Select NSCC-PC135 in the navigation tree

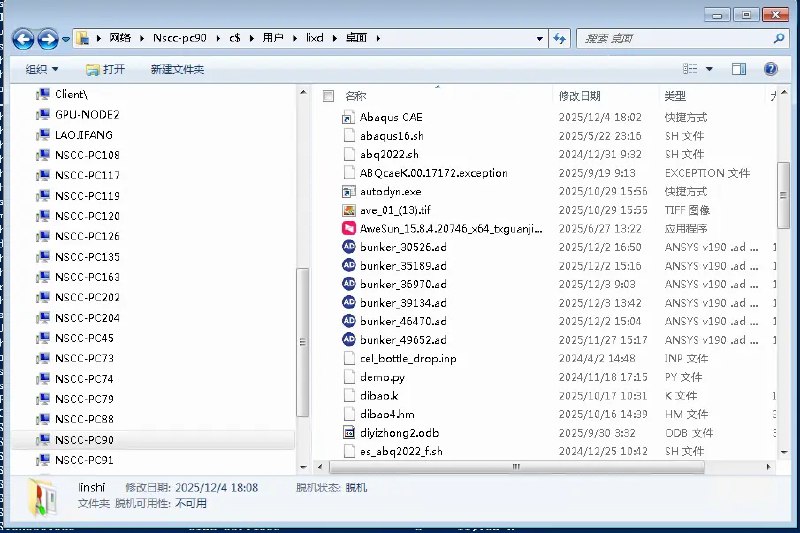tap(87, 257)
